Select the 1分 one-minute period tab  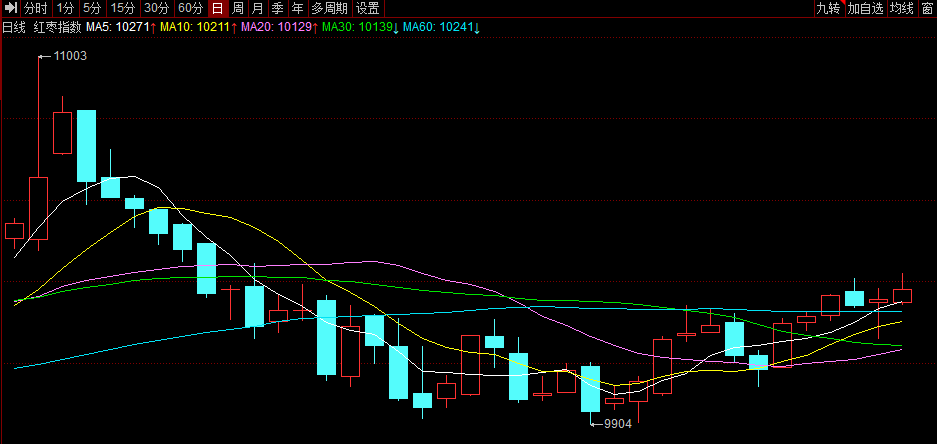click(66, 8)
